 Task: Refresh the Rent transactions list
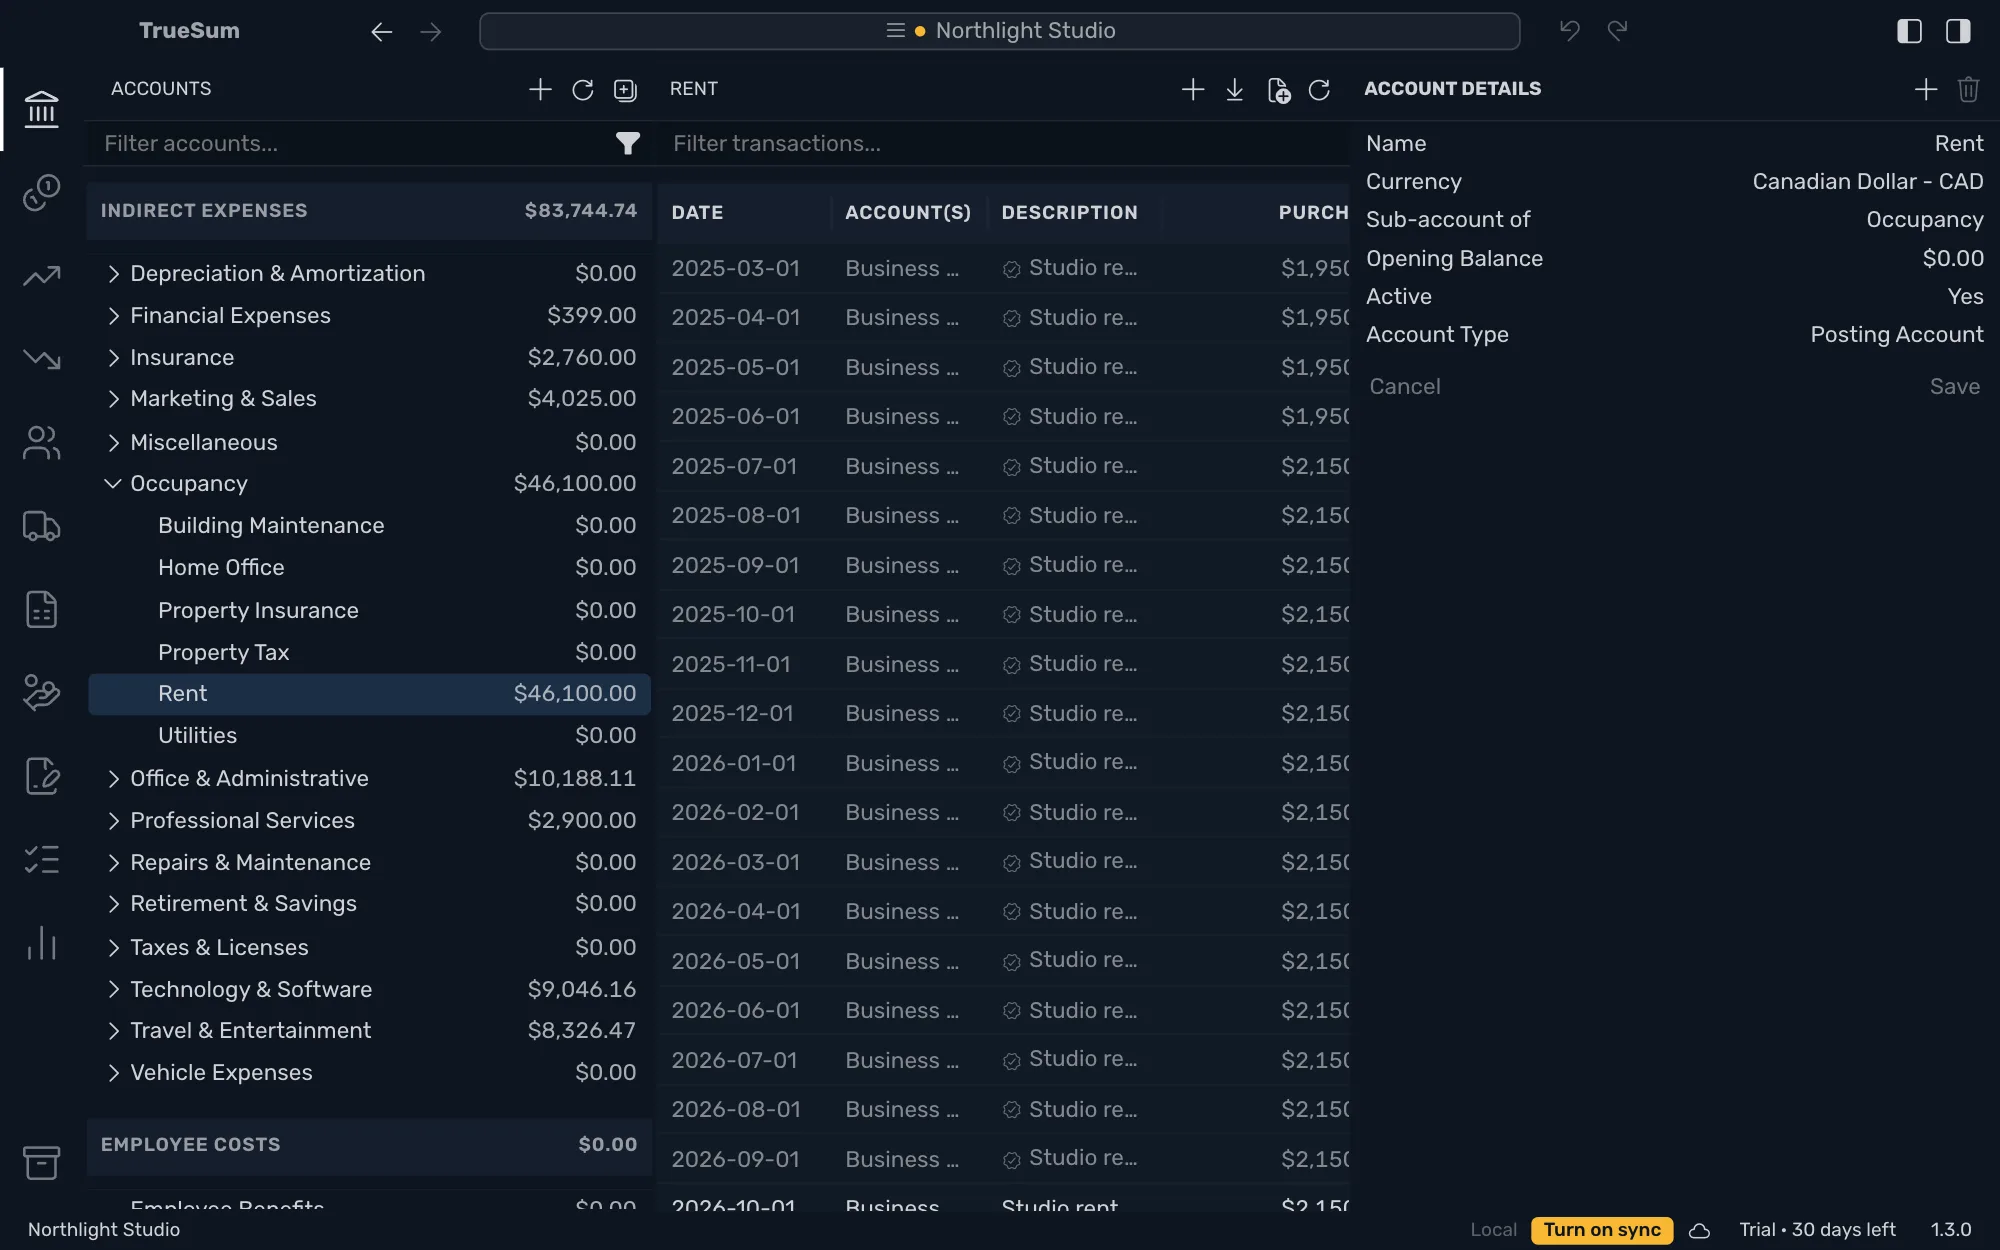coord(1319,90)
